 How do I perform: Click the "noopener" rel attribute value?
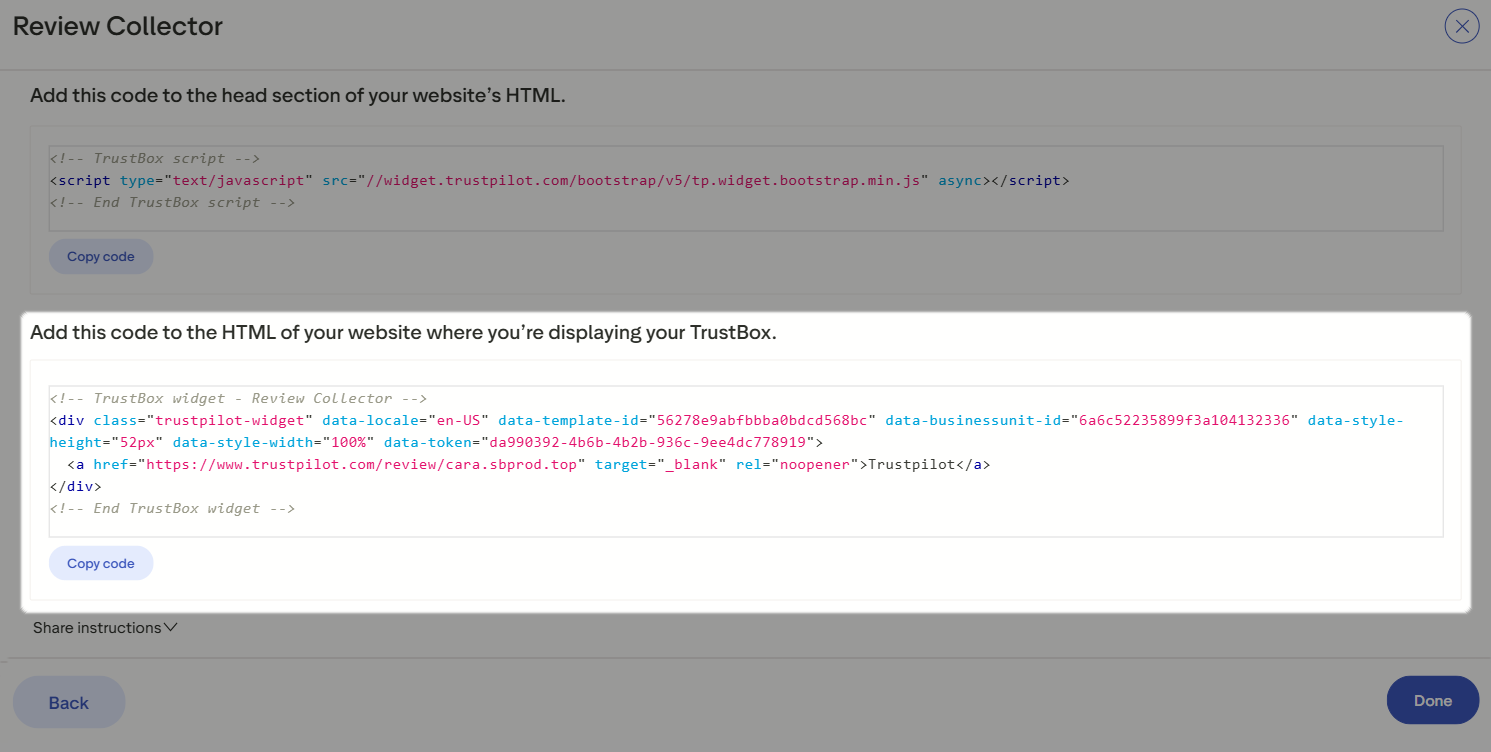[x=813, y=465]
